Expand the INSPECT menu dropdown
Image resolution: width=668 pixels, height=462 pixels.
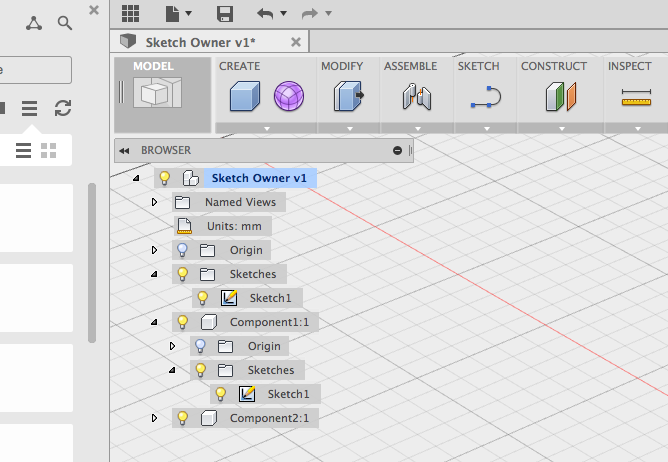637,128
